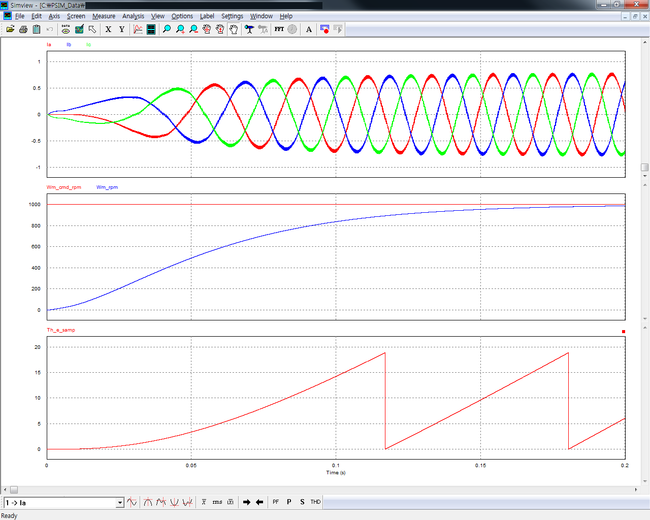
Task: Open the Measure menu
Action: [104, 16]
